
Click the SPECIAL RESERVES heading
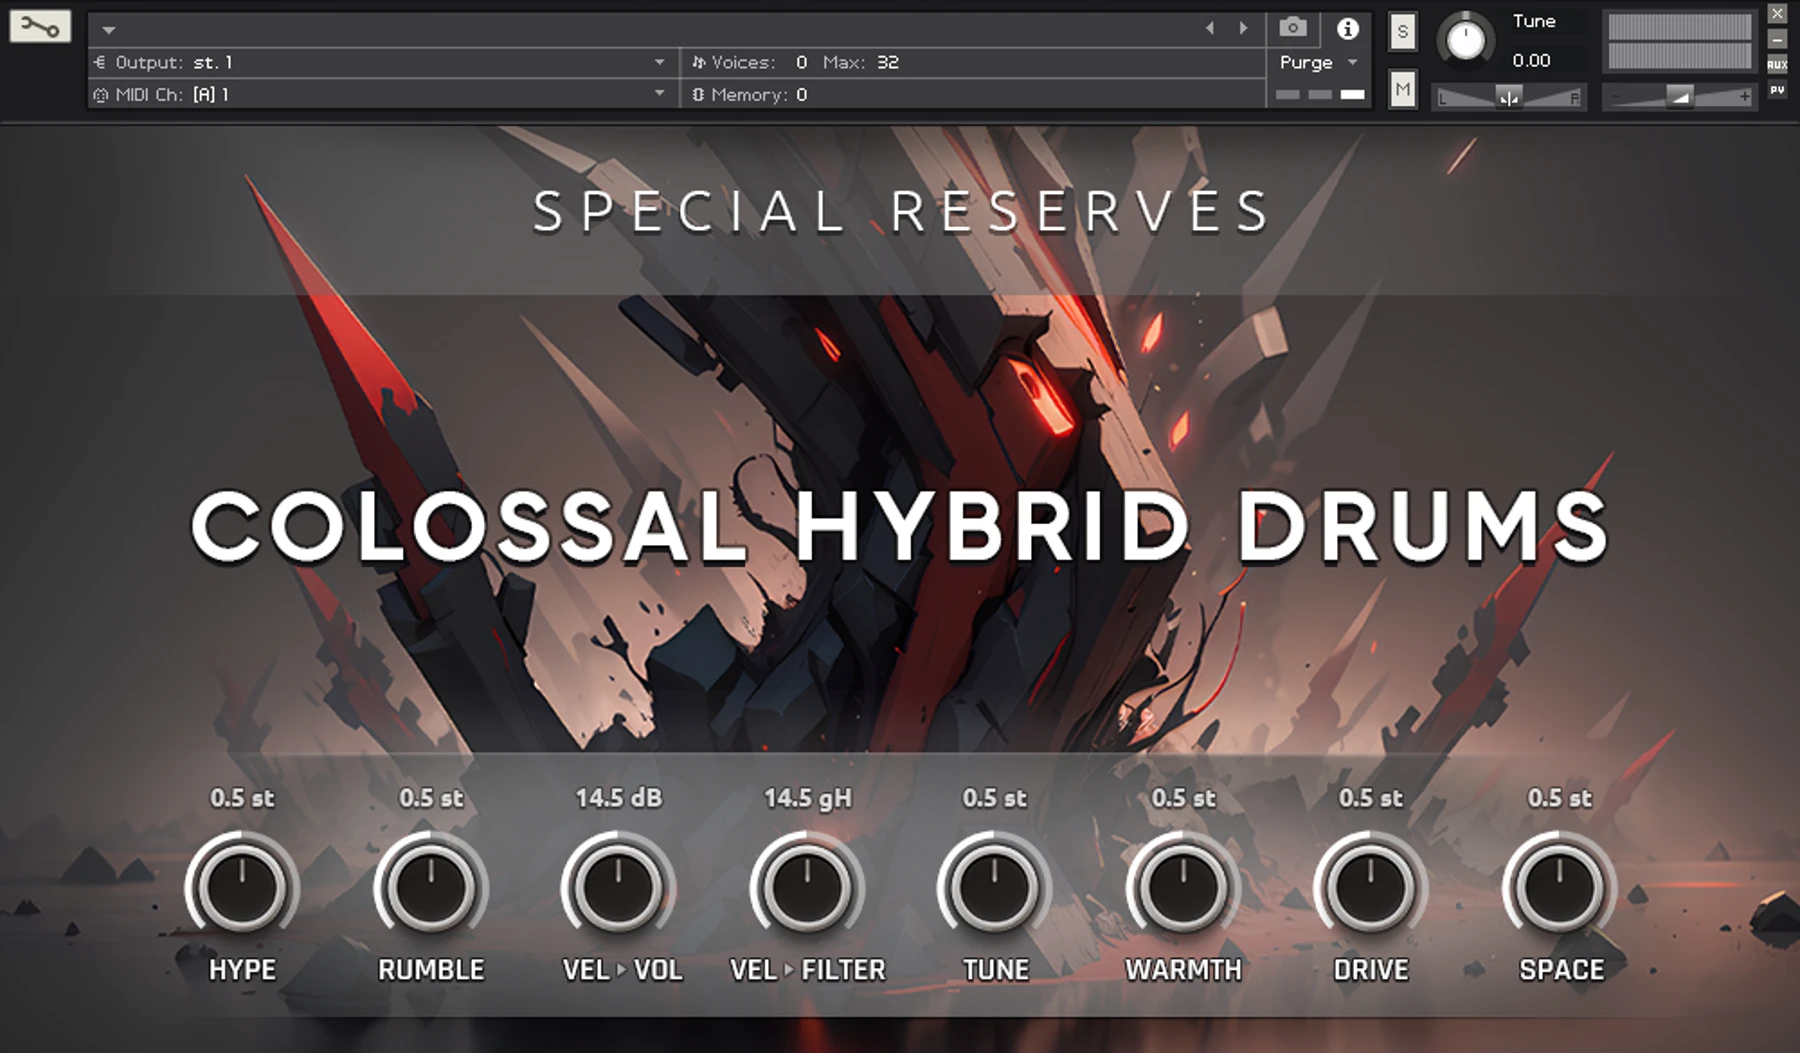pyautogui.click(x=900, y=212)
